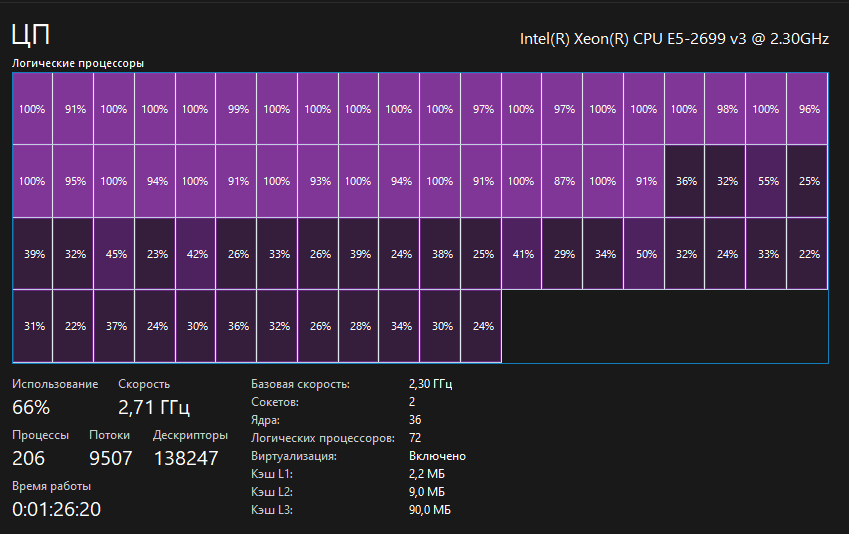Click the core tile reading 96%
Image resolution: width=849 pixels, height=534 pixels.
807,109
